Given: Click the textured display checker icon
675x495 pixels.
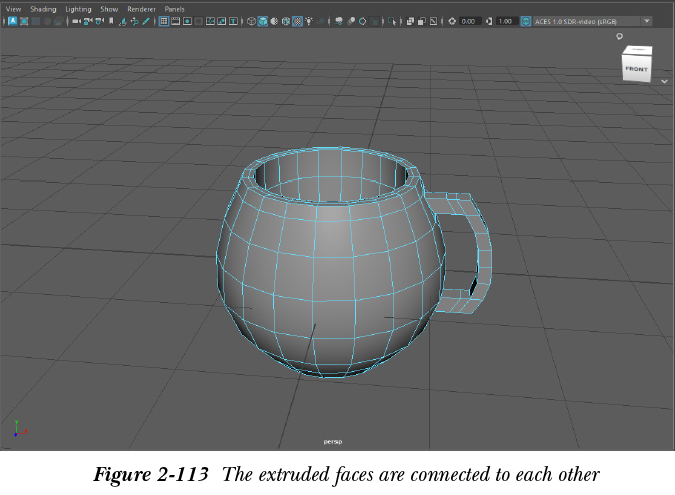Looking at the screenshot, I should pos(297,21).
